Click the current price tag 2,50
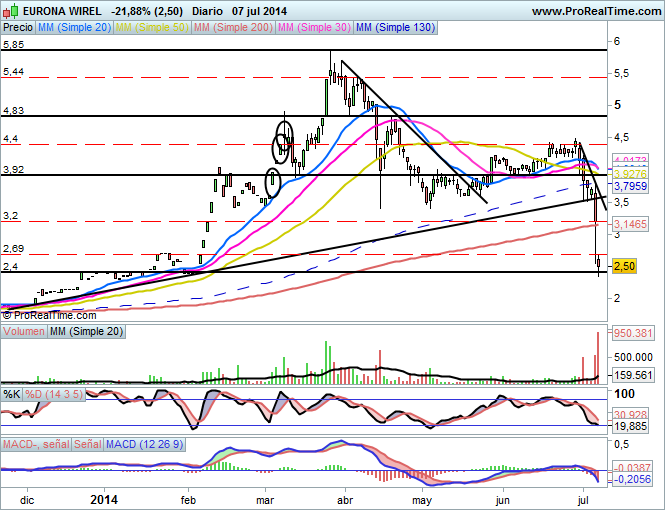 [624, 266]
